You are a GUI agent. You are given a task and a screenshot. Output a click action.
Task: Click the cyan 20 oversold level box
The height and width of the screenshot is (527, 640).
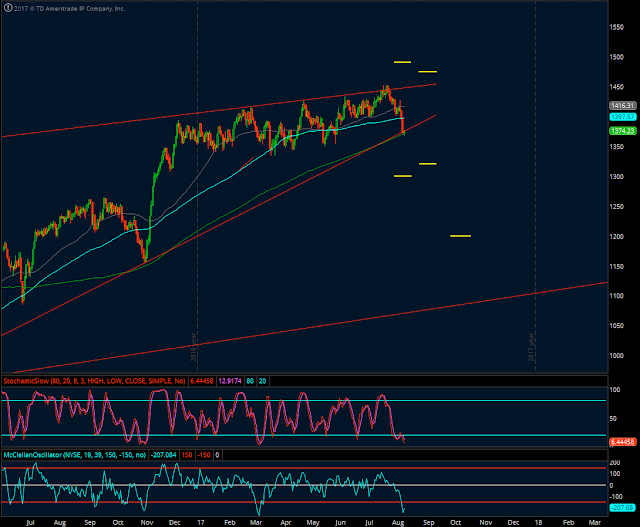pyautogui.click(x=262, y=381)
